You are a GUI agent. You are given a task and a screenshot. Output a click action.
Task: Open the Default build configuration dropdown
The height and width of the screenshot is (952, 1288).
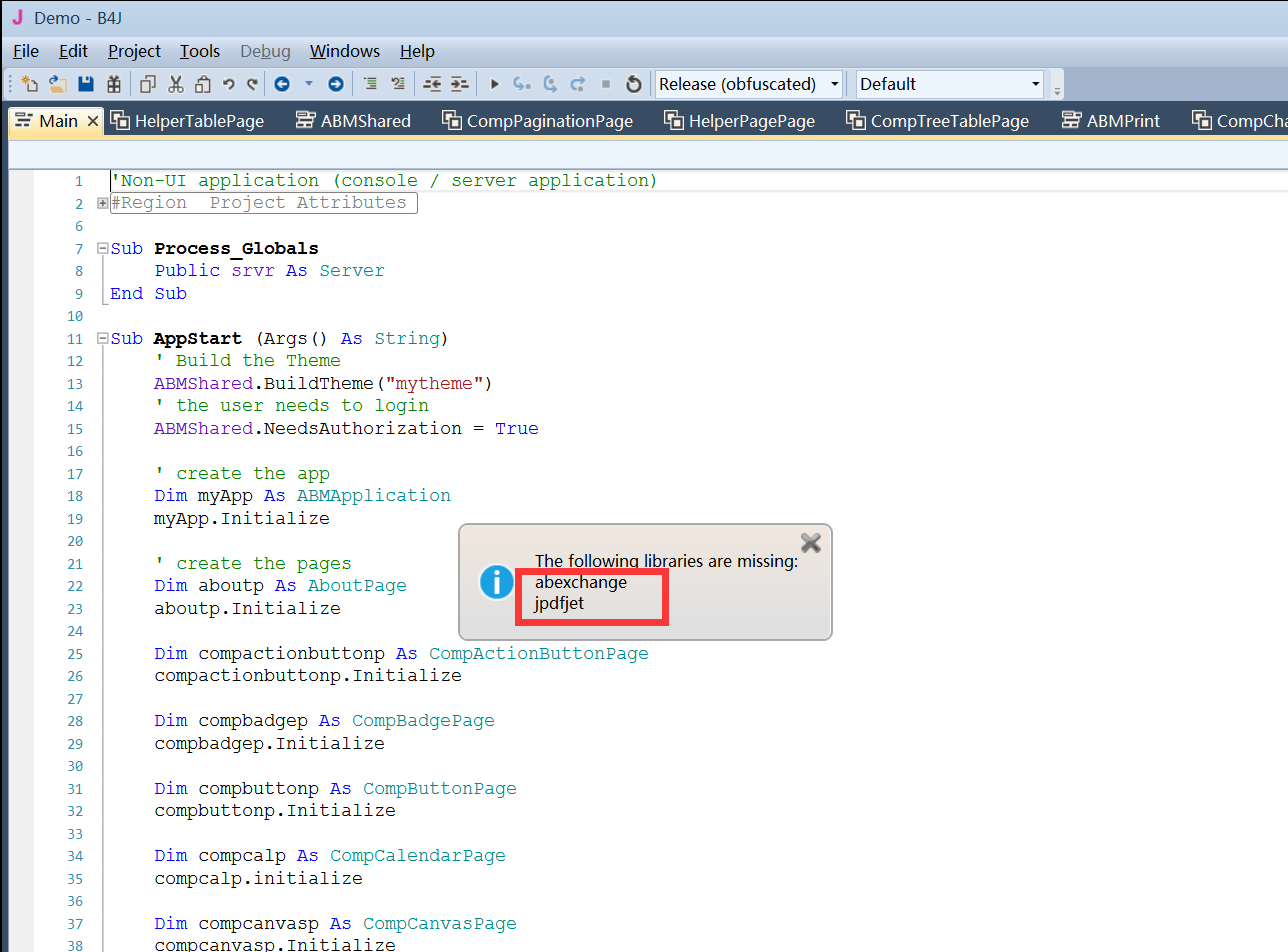950,84
